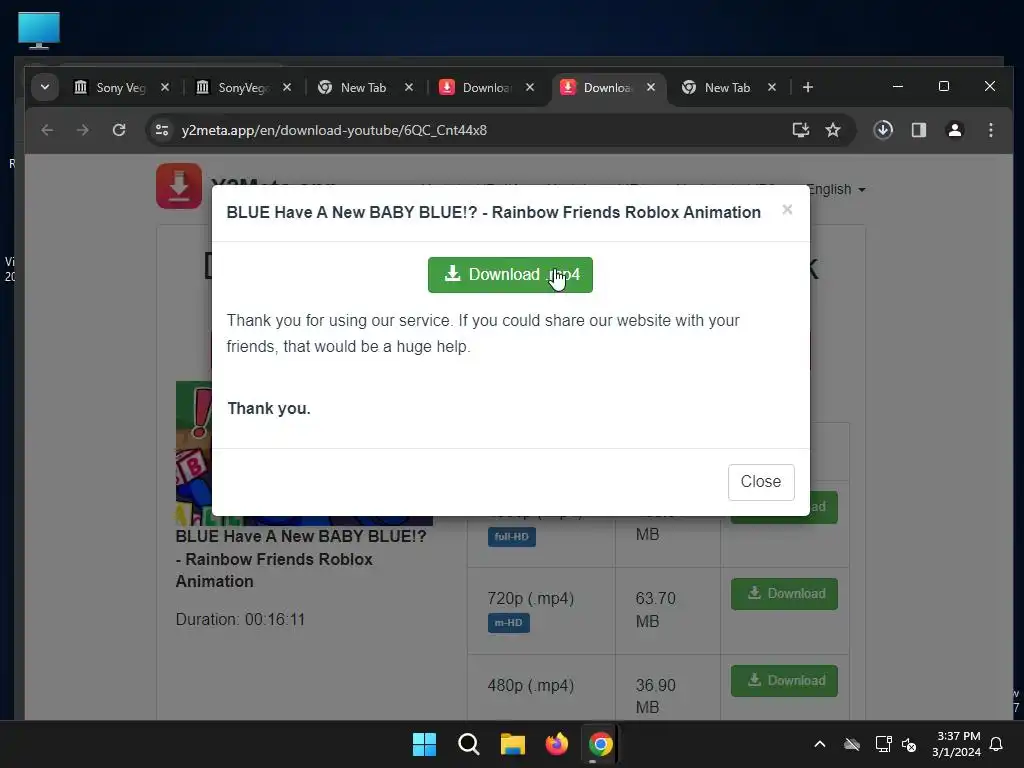
Task: Open Firefox from taskbar
Action: coord(556,744)
